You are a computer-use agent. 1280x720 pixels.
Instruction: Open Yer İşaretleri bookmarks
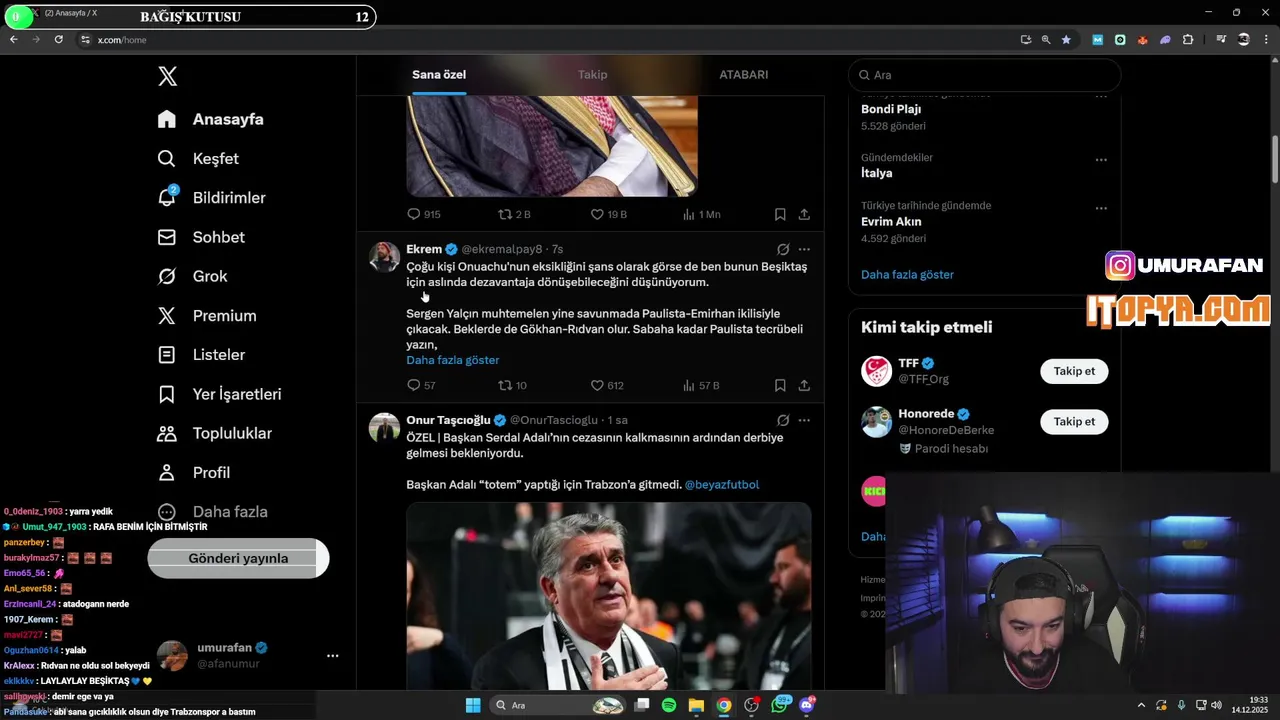click(x=219, y=394)
